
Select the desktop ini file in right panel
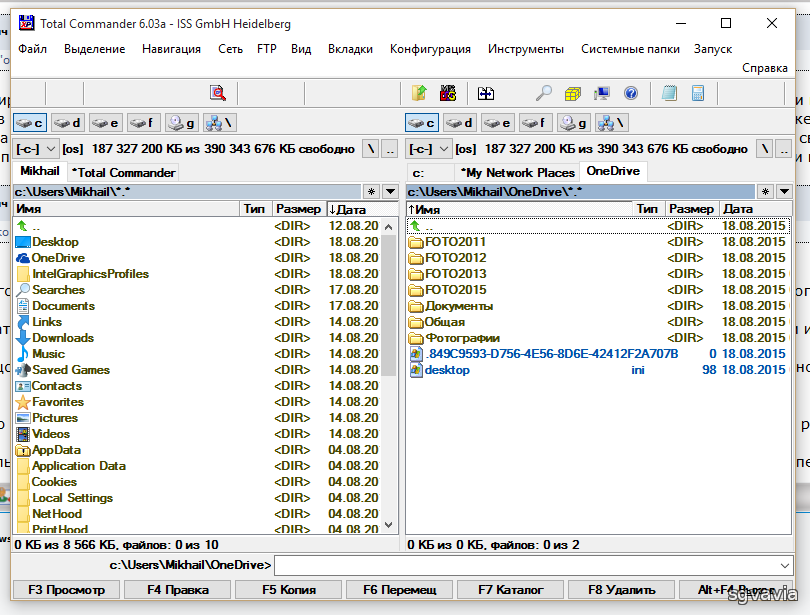pyautogui.click(x=599, y=370)
